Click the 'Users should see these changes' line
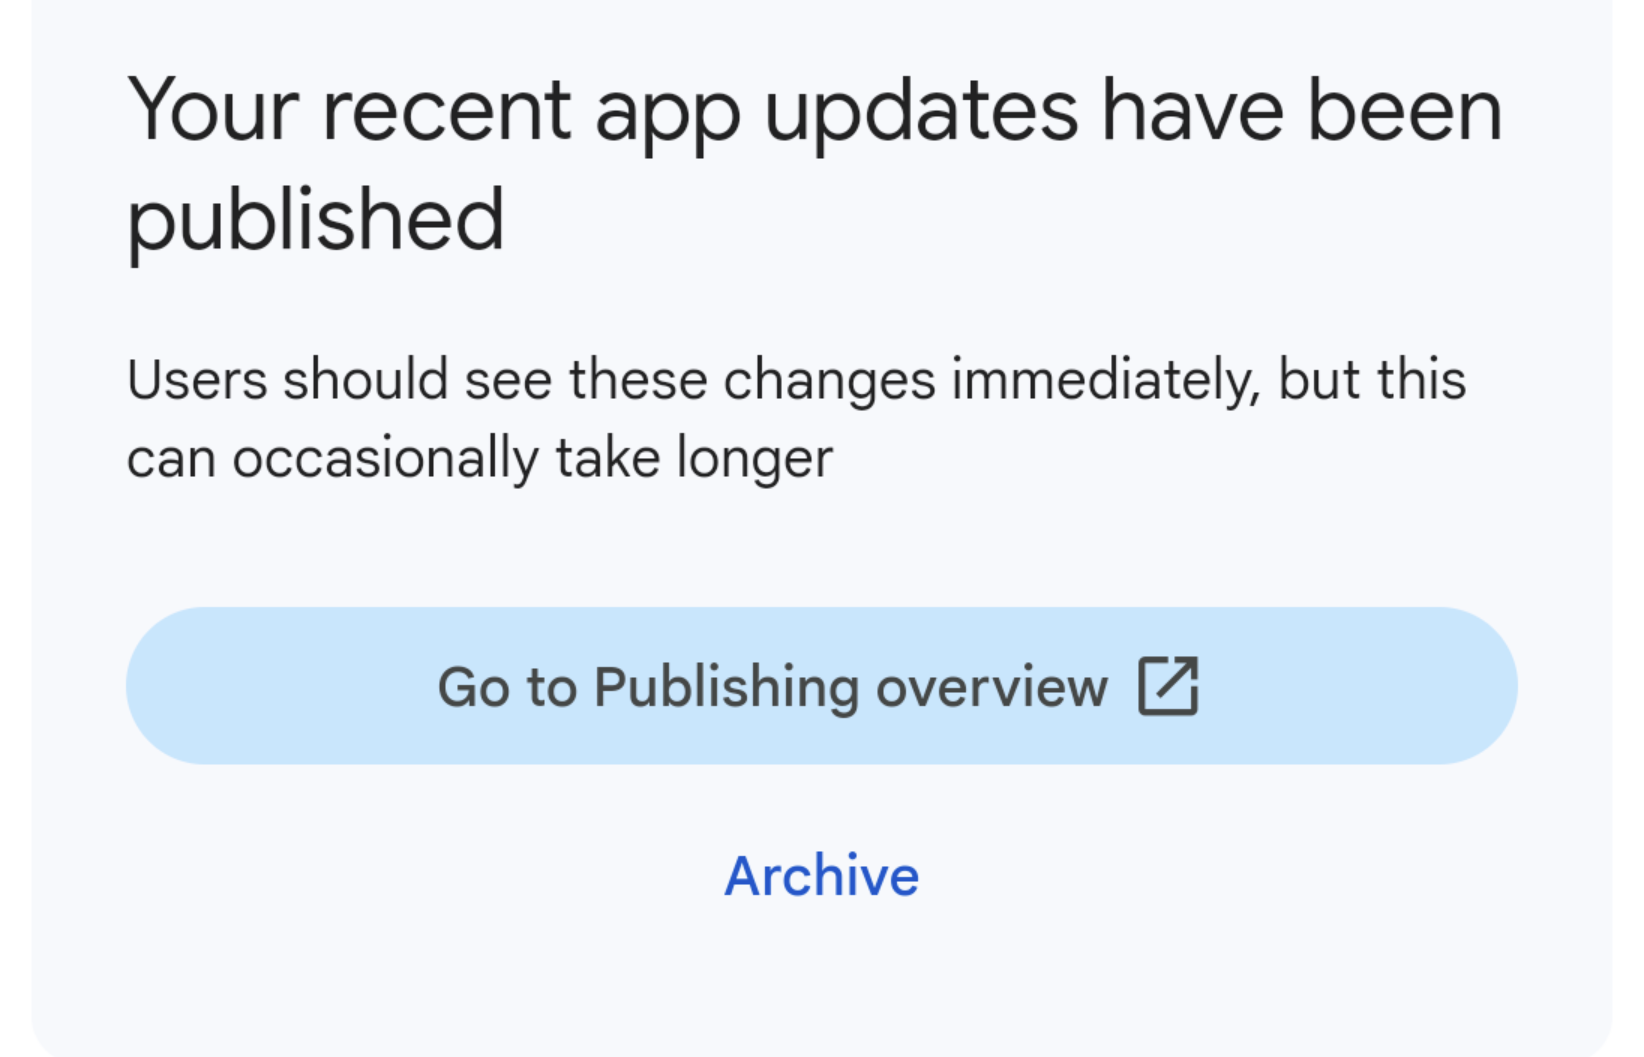Screen dimensions: 1644x1057 (796, 381)
